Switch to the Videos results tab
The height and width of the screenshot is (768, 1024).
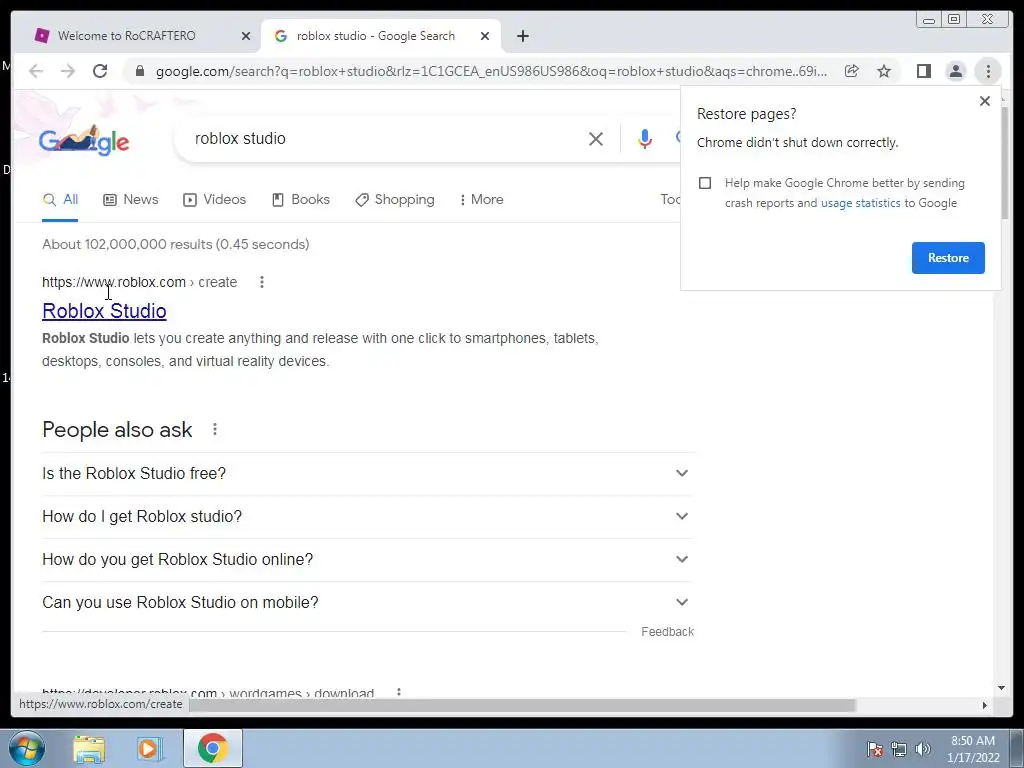click(215, 200)
